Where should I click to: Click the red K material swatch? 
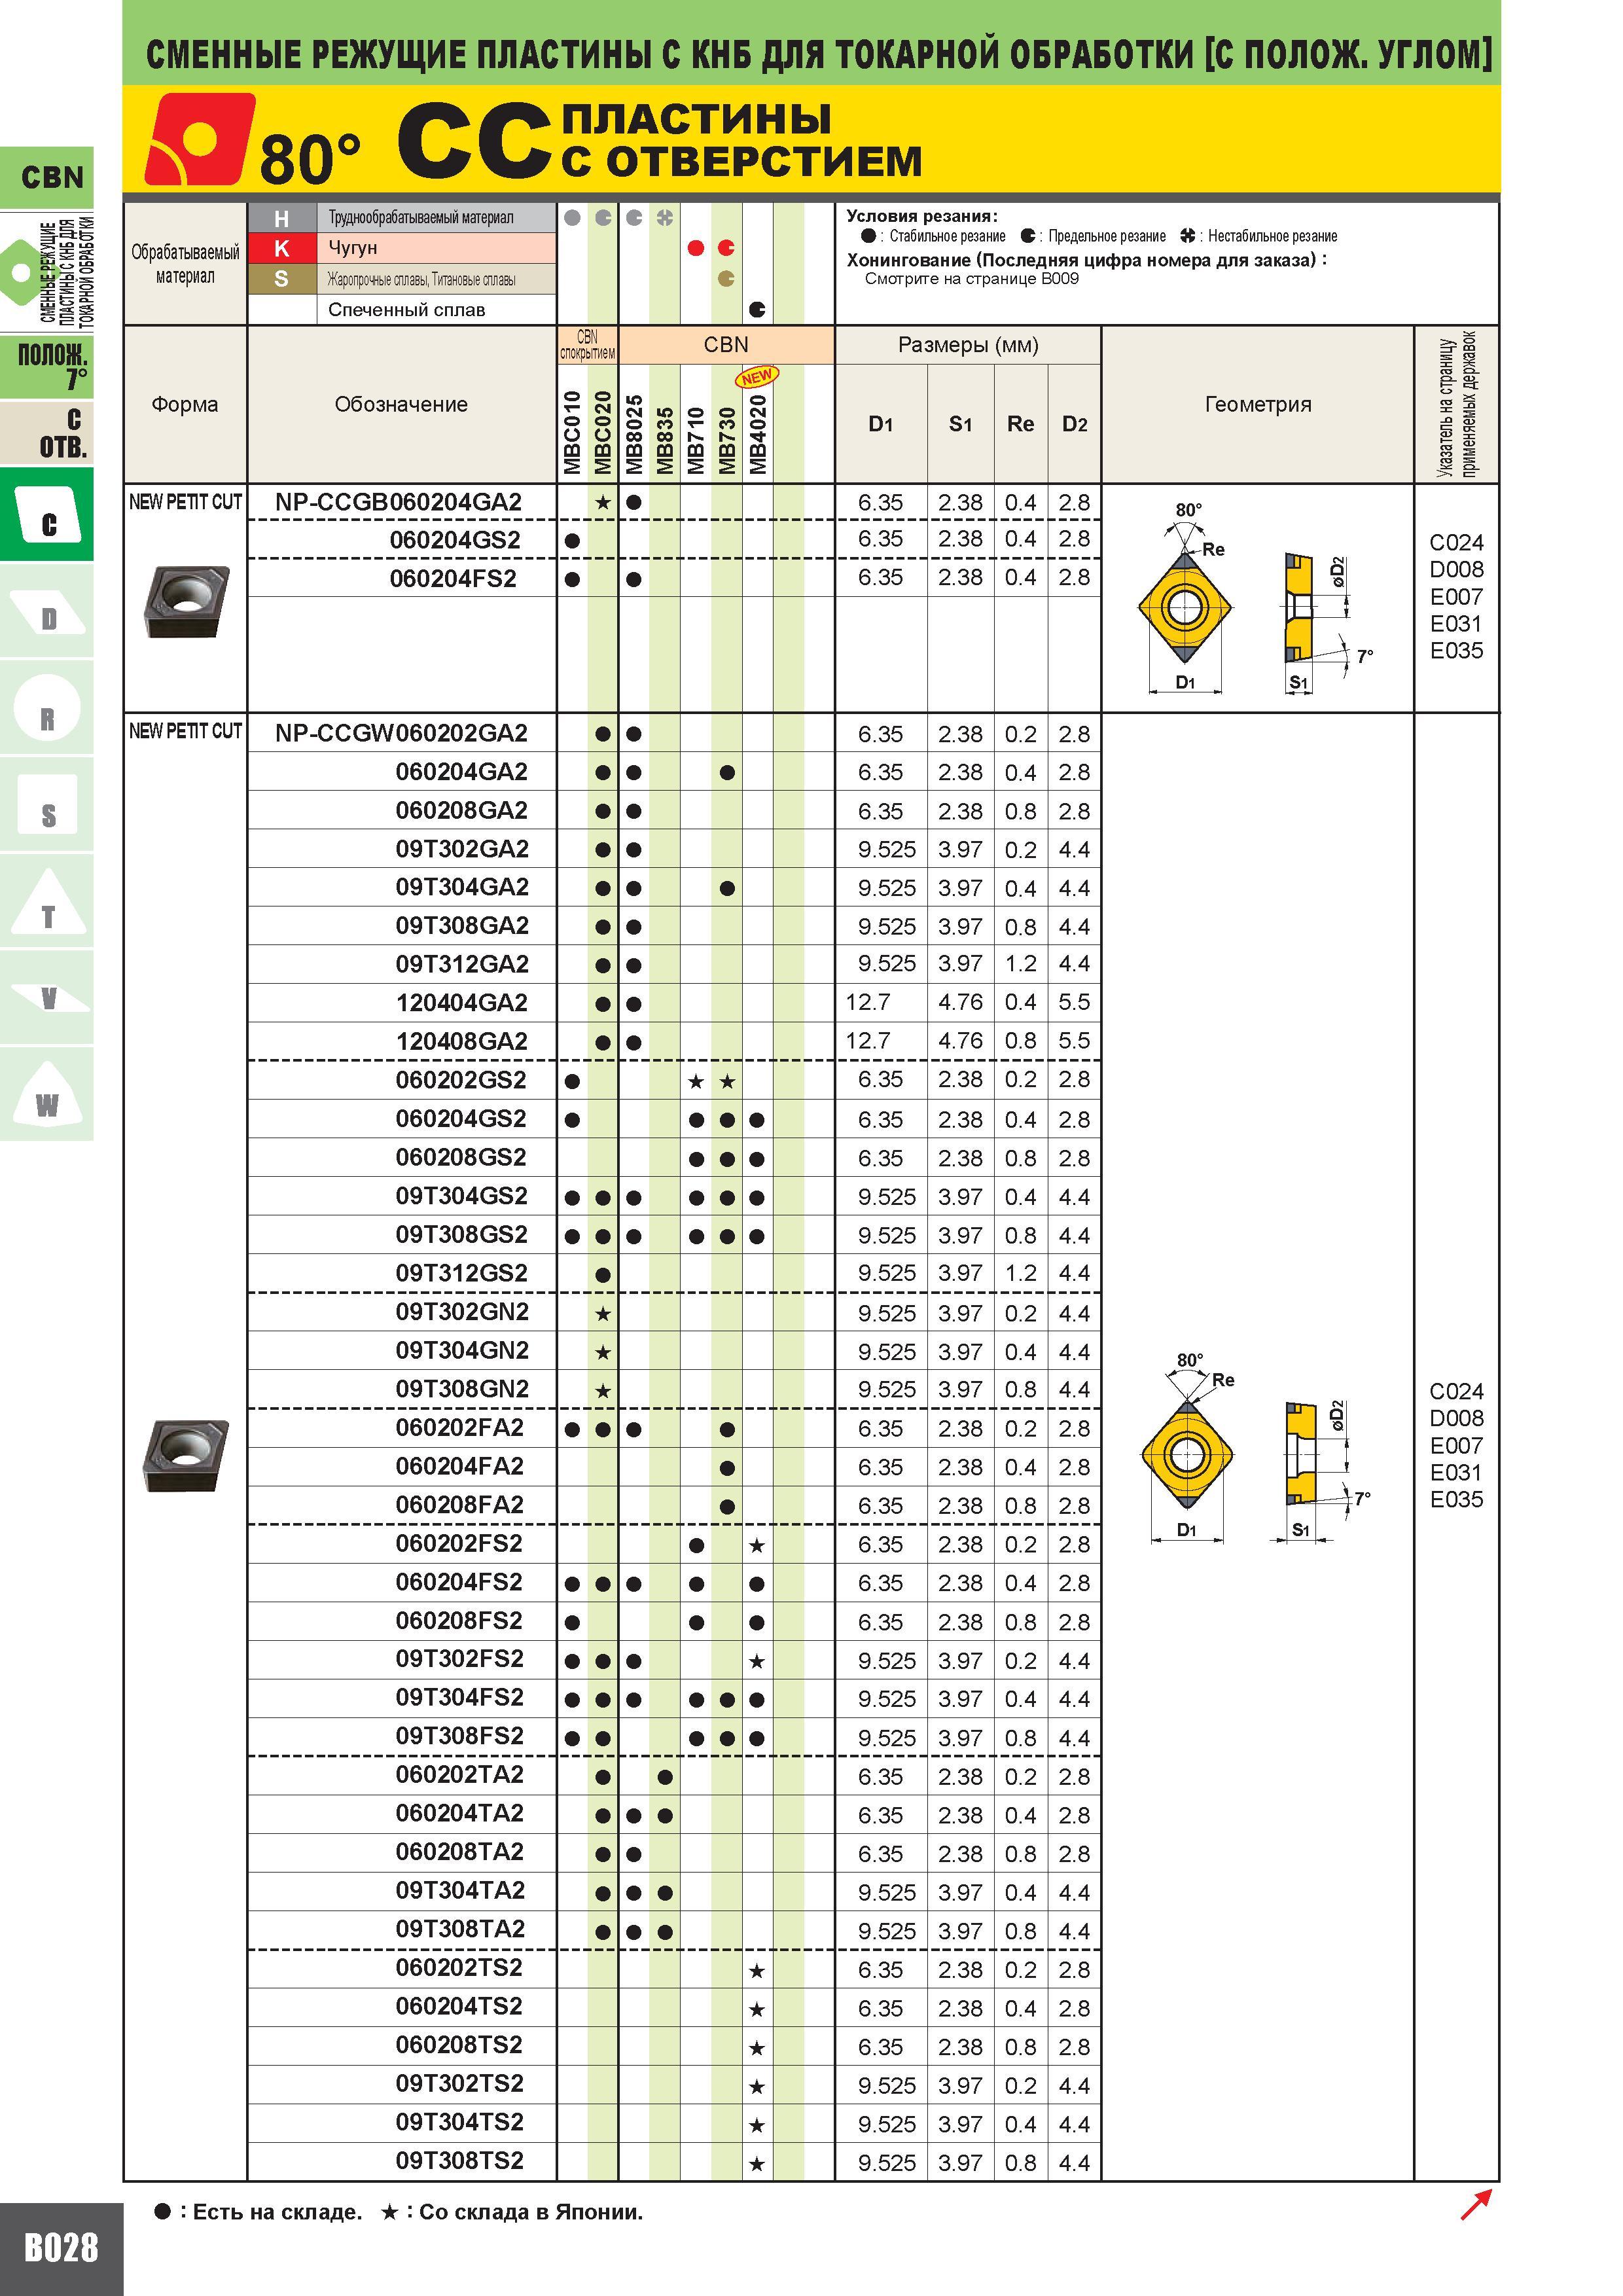tap(282, 248)
